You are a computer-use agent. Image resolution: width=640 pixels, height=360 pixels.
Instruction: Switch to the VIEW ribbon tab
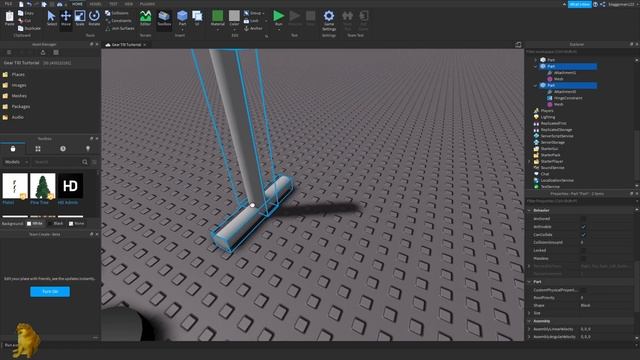(129, 4)
